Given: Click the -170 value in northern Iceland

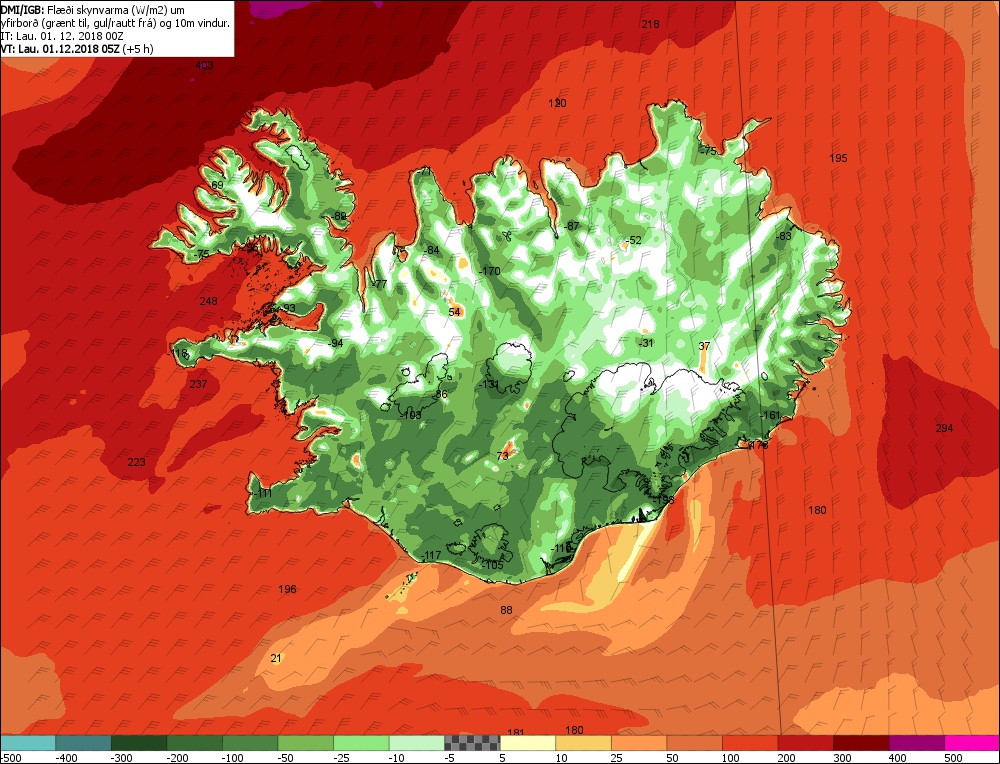Looking at the screenshot, I should pos(490,272).
